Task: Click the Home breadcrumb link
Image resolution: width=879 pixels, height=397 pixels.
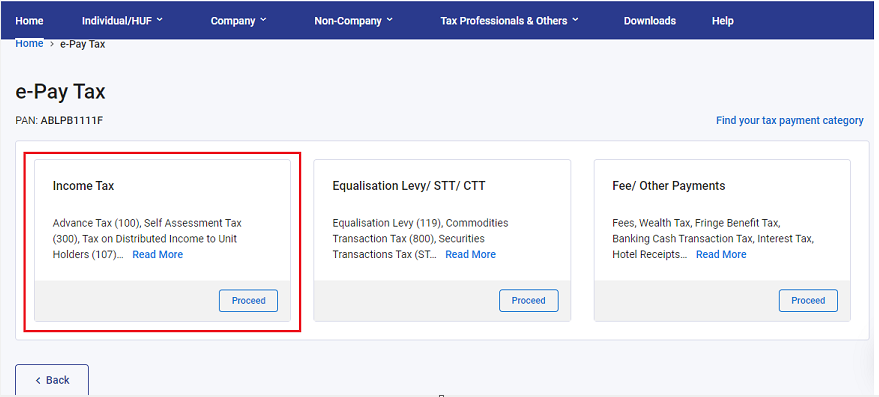Action: pos(29,44)
